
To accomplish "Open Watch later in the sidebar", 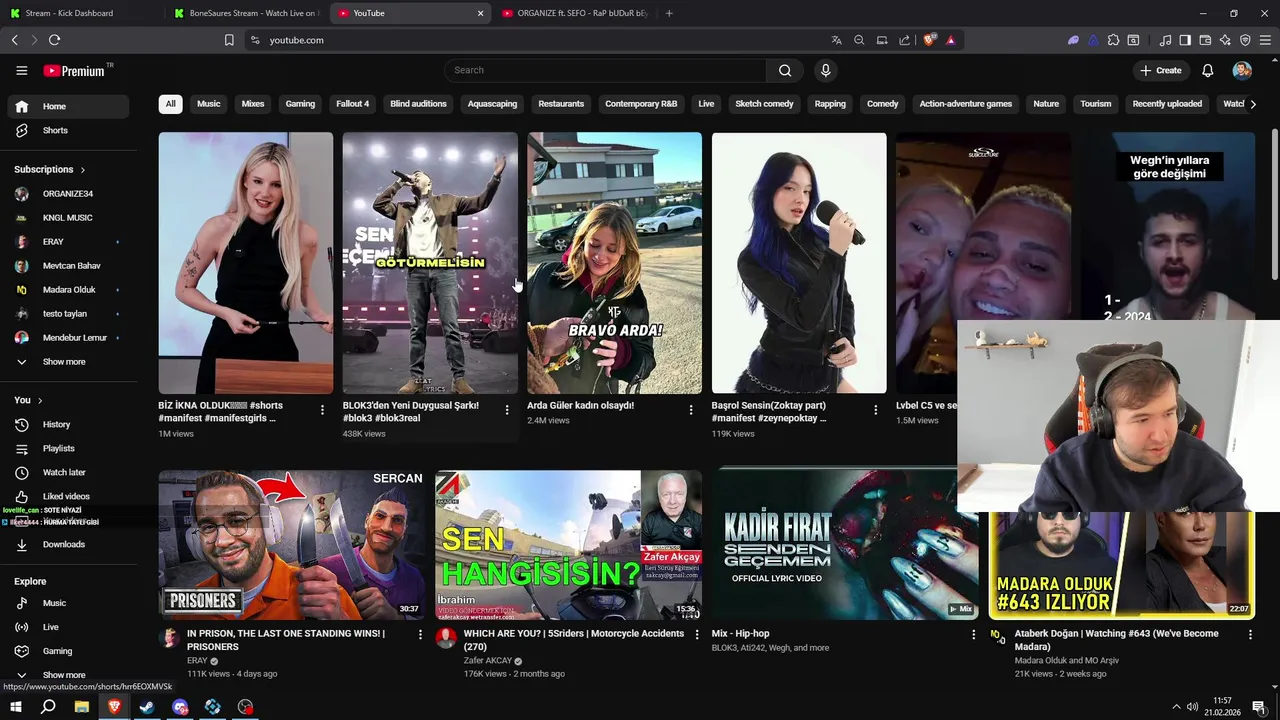I will pyautogui.click(x=68, y=472).
